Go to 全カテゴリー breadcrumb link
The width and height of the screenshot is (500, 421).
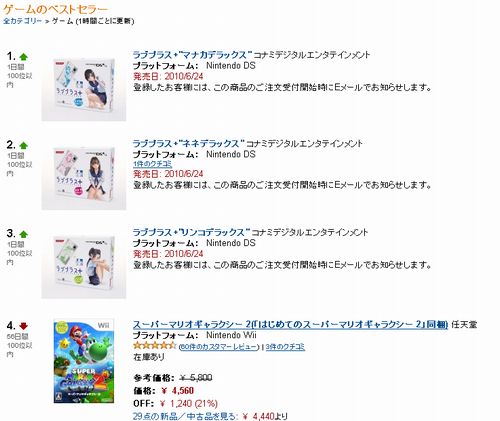tap(23, 21)
